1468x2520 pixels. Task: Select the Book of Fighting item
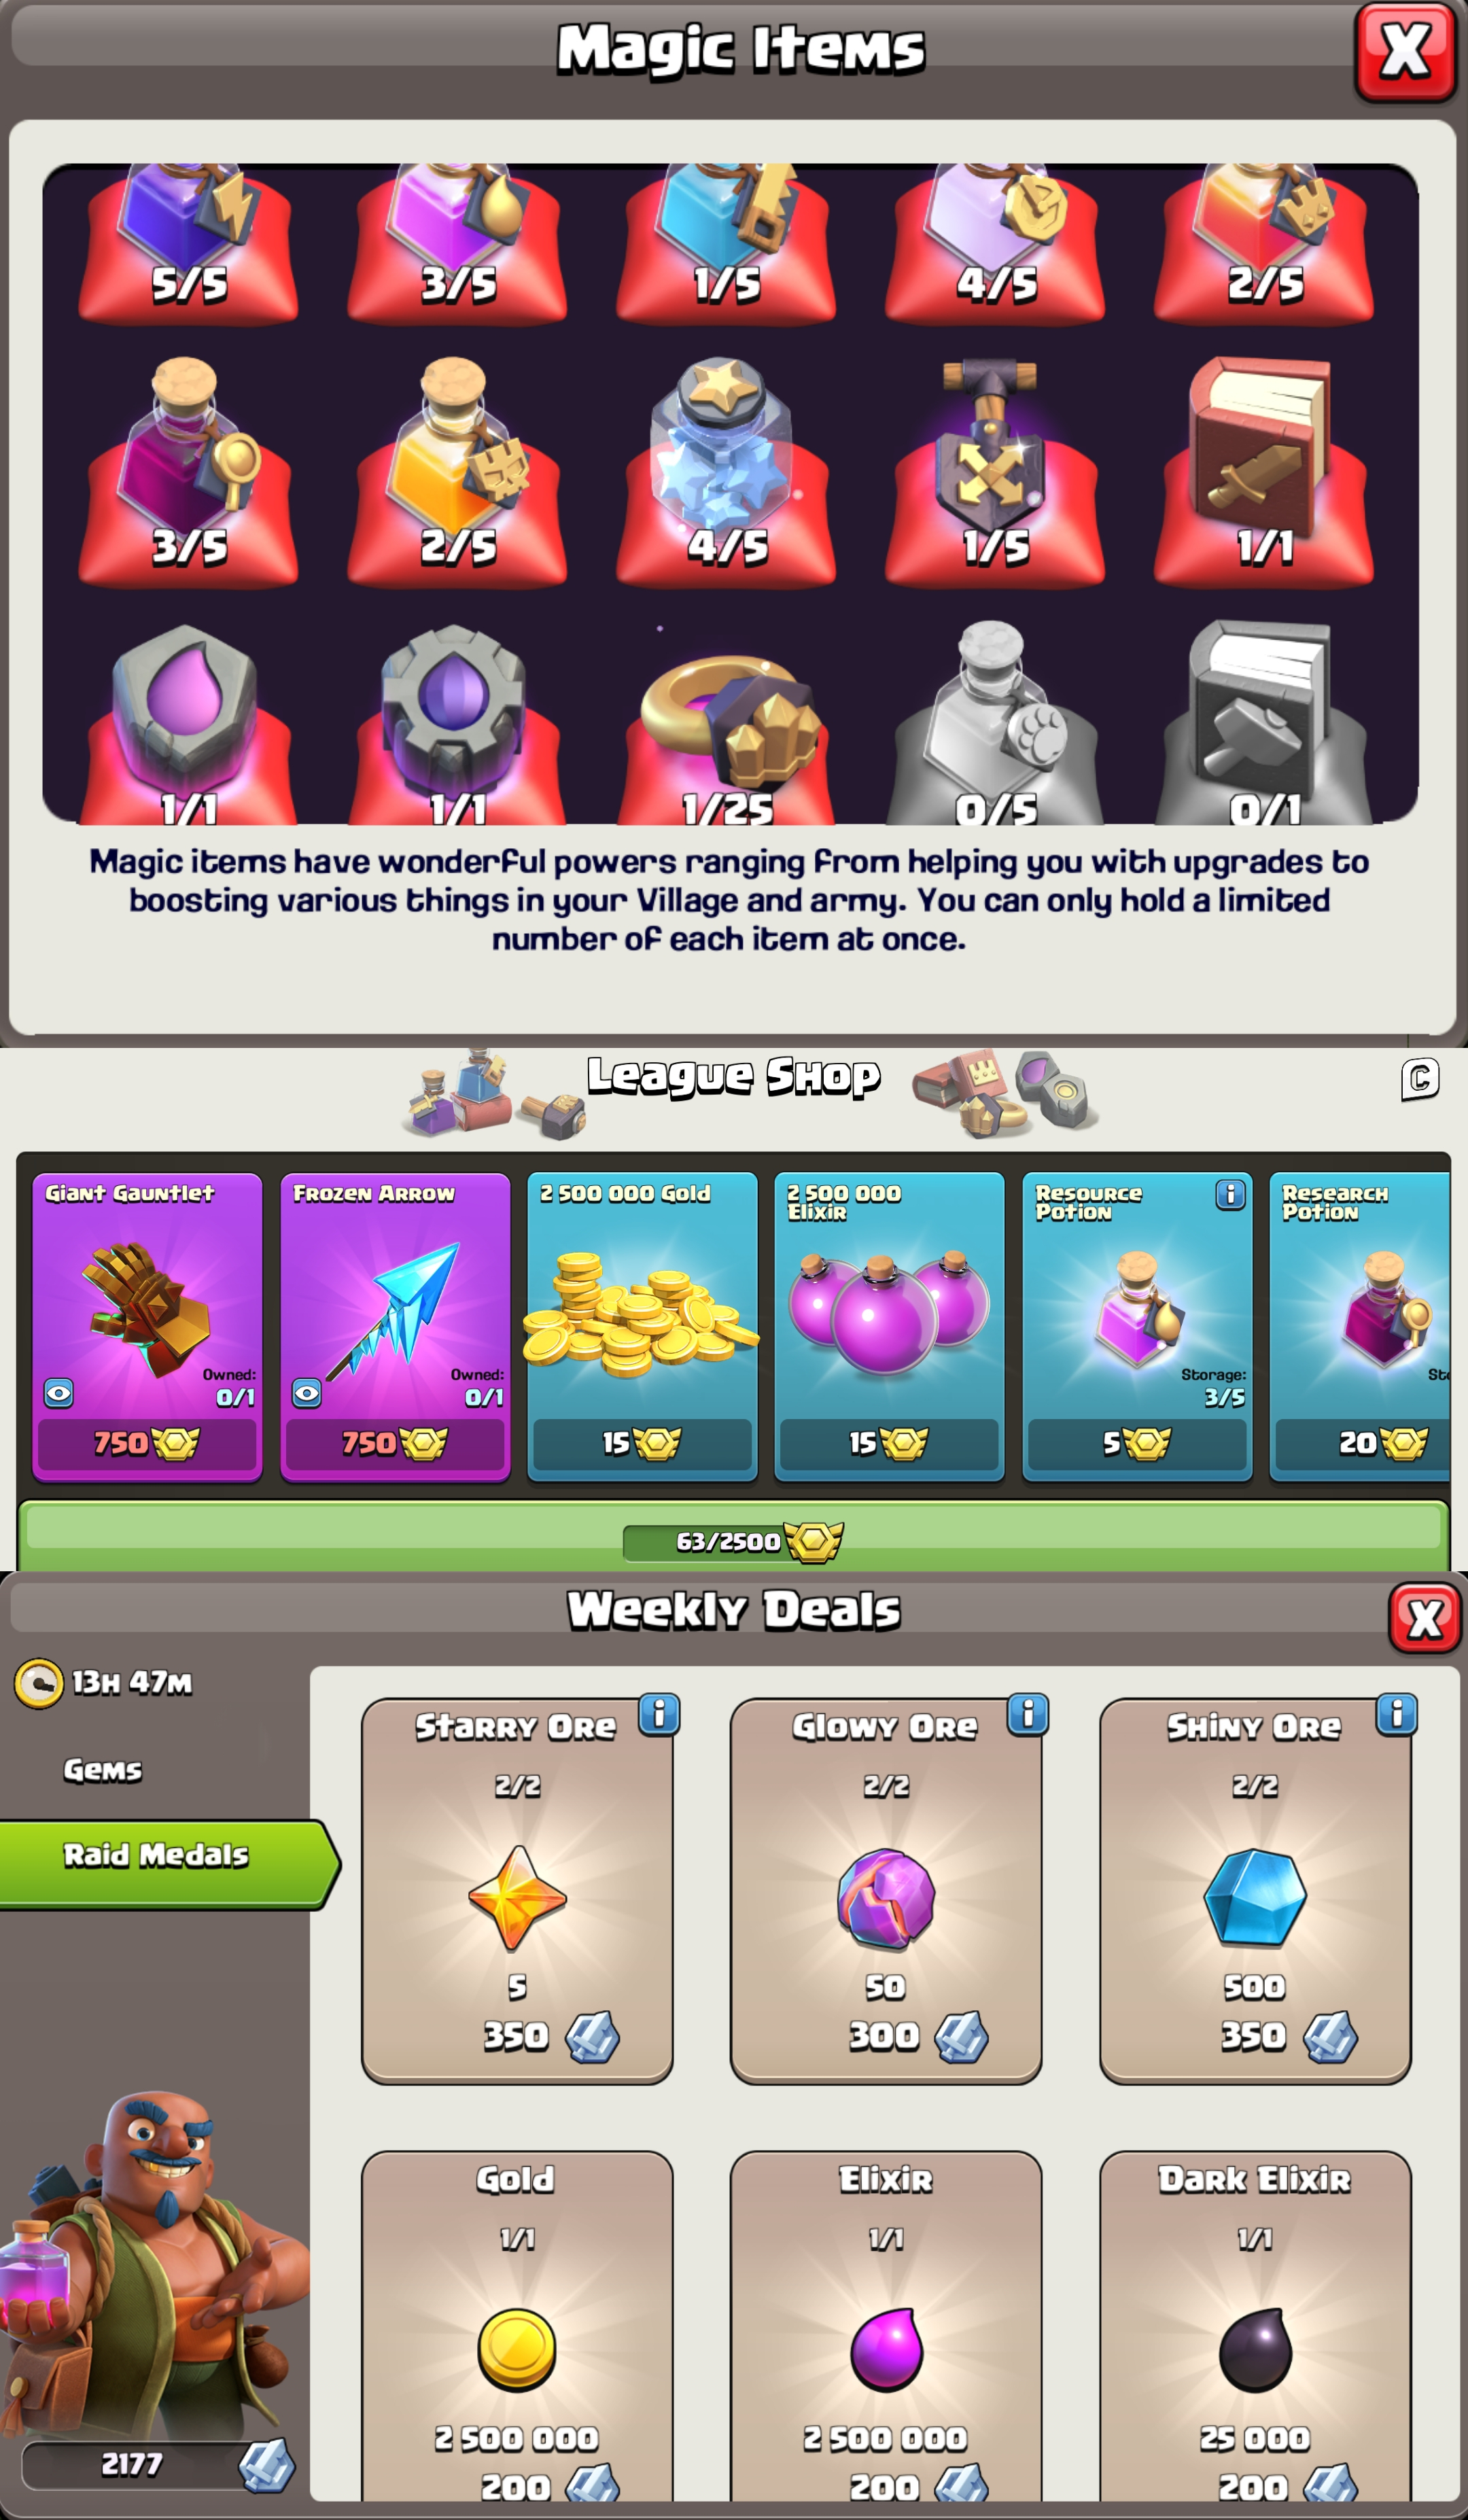[x=1263, y=470]
